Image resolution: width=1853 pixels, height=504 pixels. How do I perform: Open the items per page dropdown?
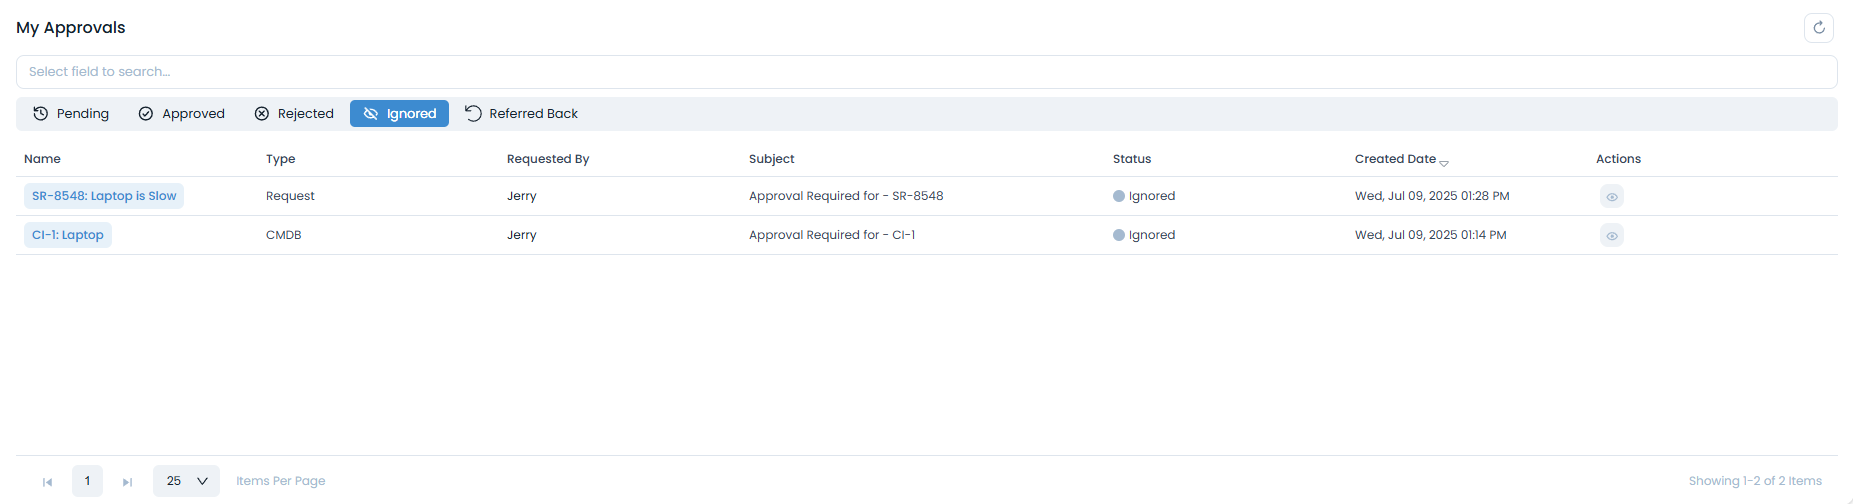tap(186, 481)
